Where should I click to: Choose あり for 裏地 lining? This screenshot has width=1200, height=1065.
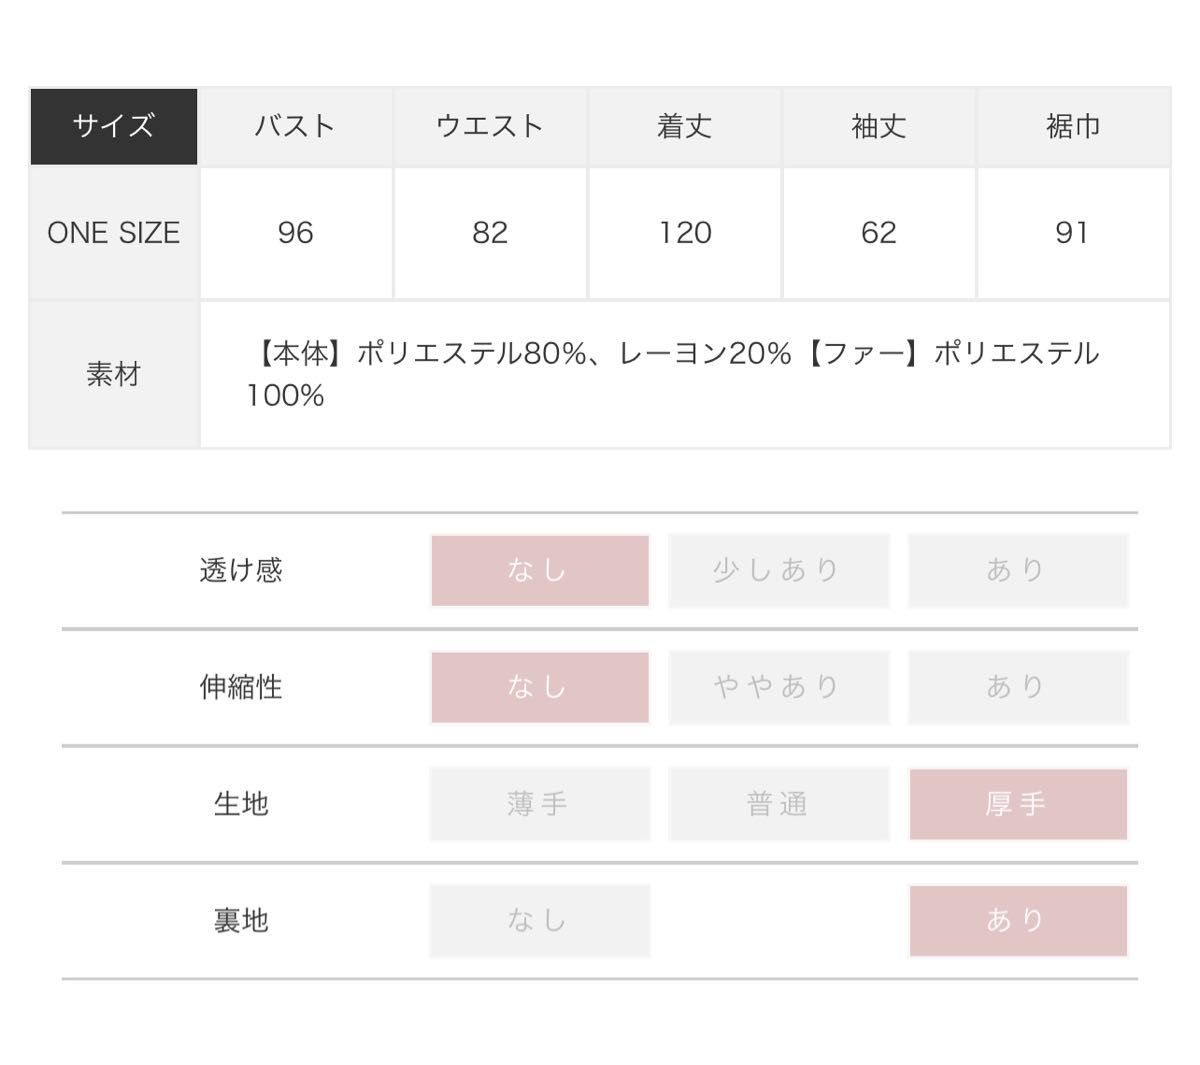[x=1017, y=921]
